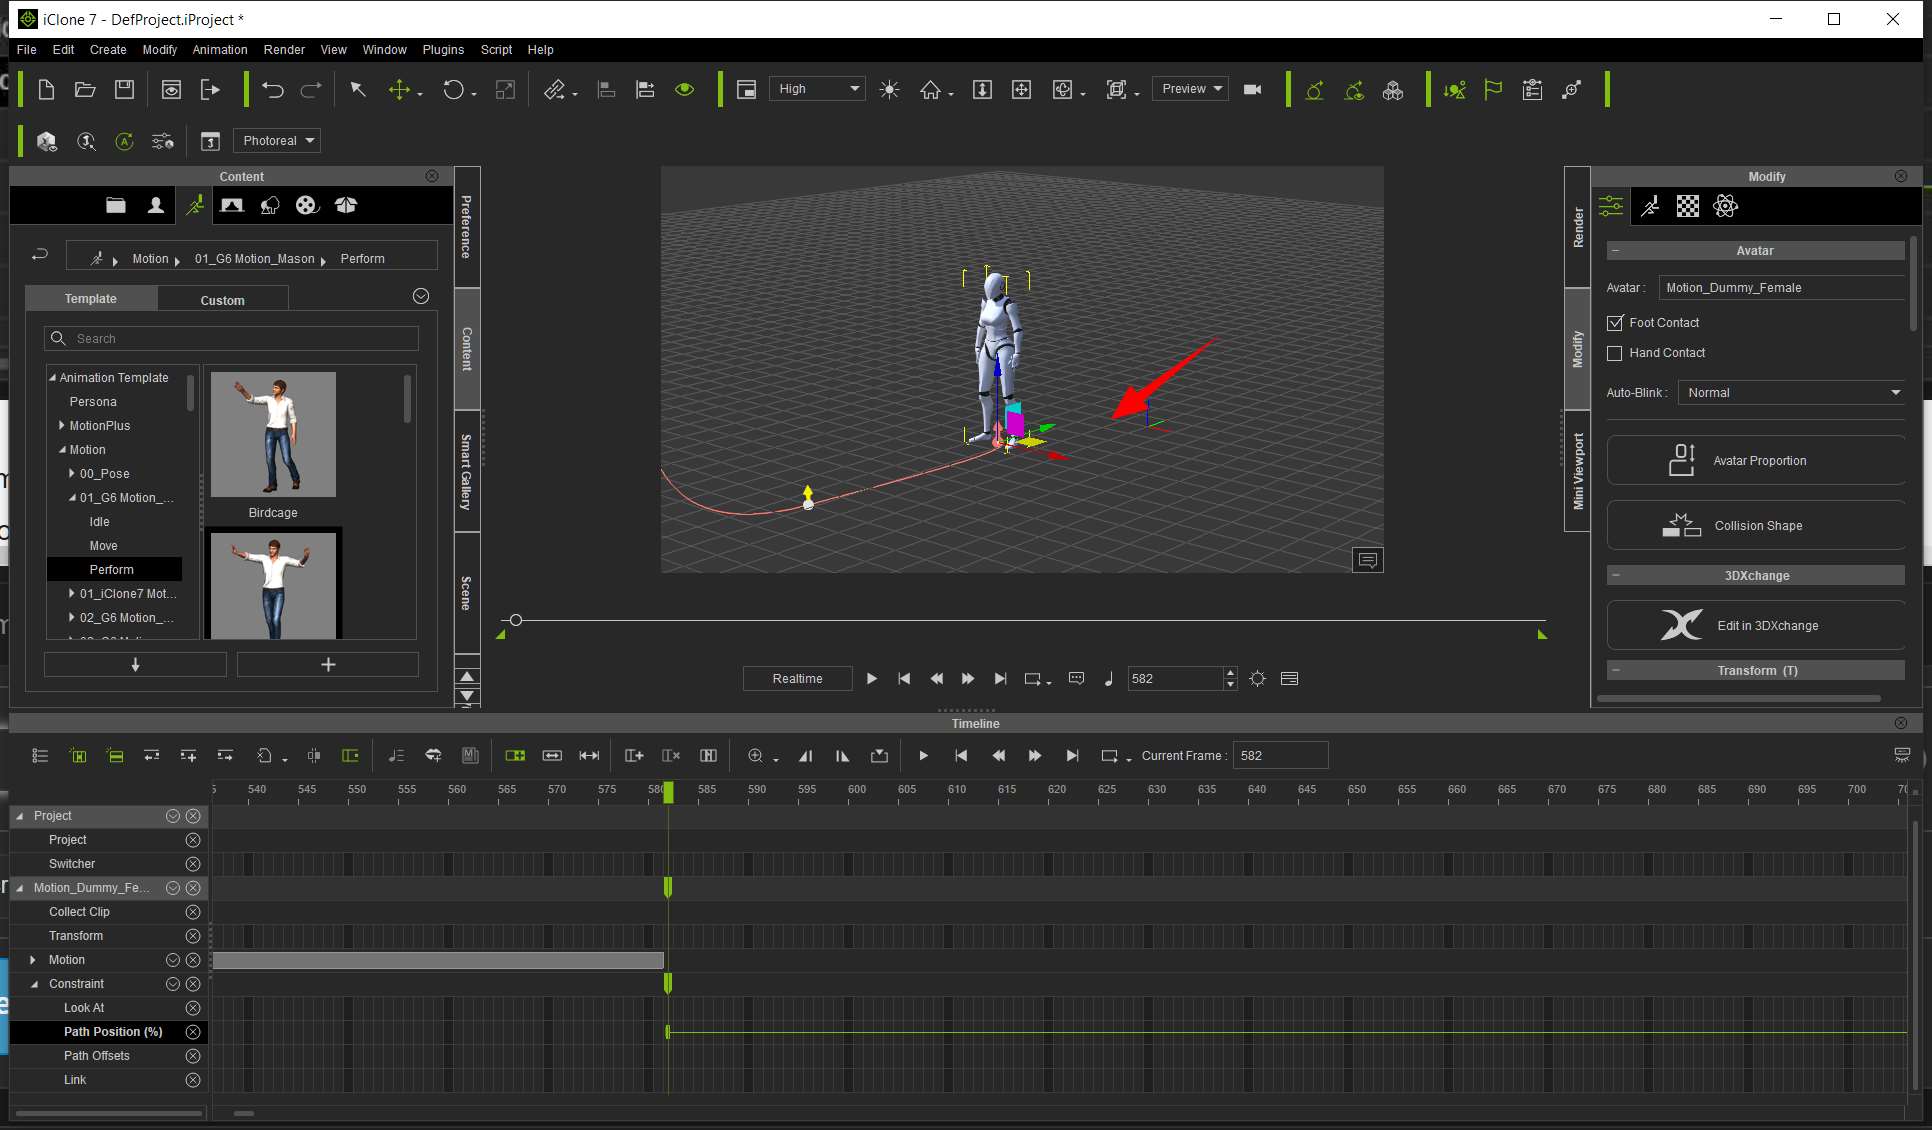Viewport: 1932px width, 1130px height.
Task: Click the video camera record icon
Action: point(1252,90)
